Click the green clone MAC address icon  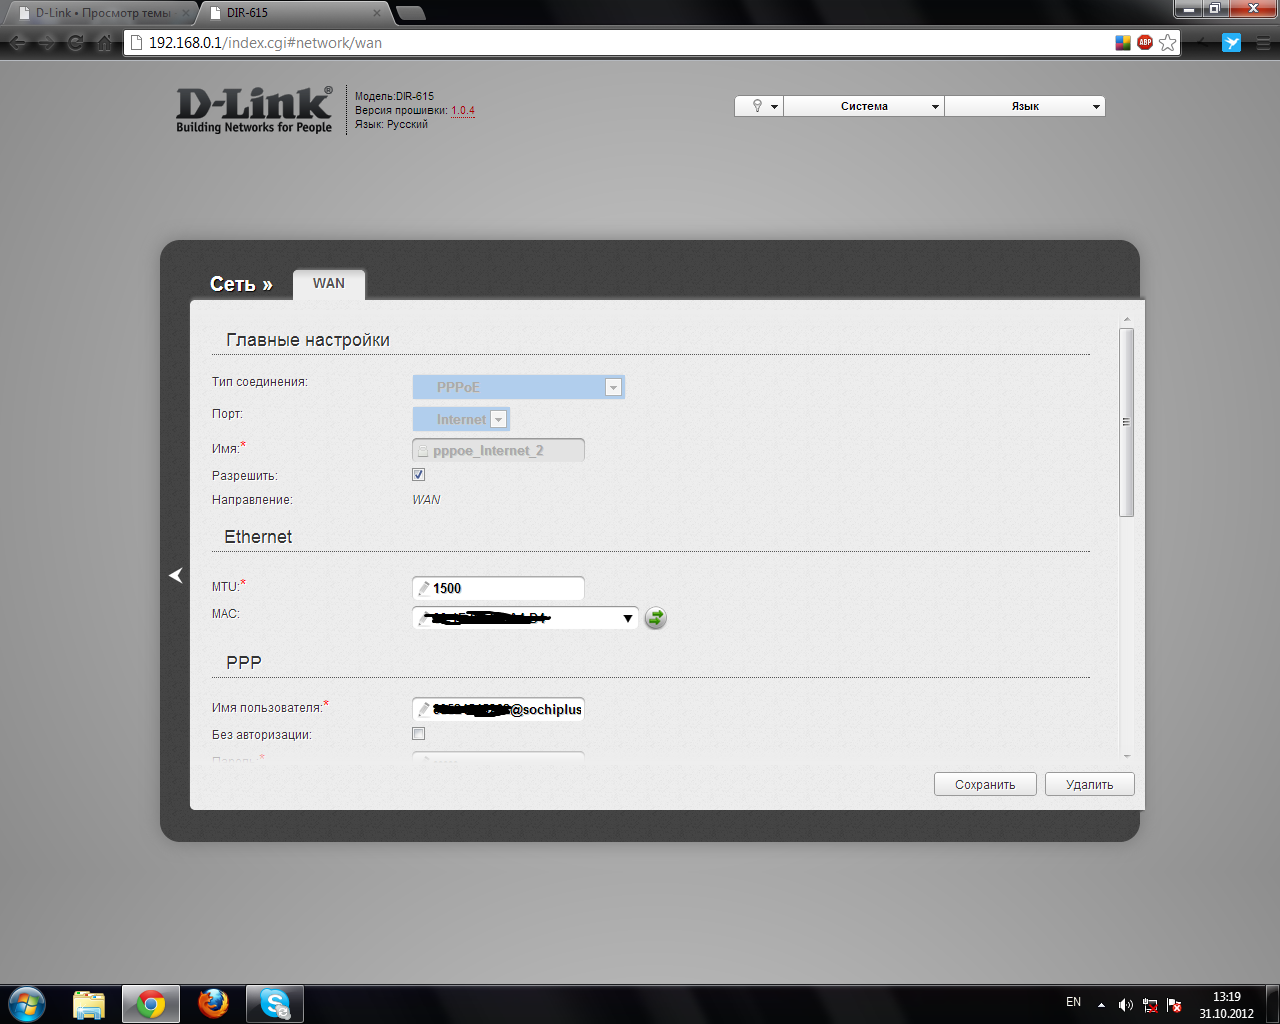(655, 618)
